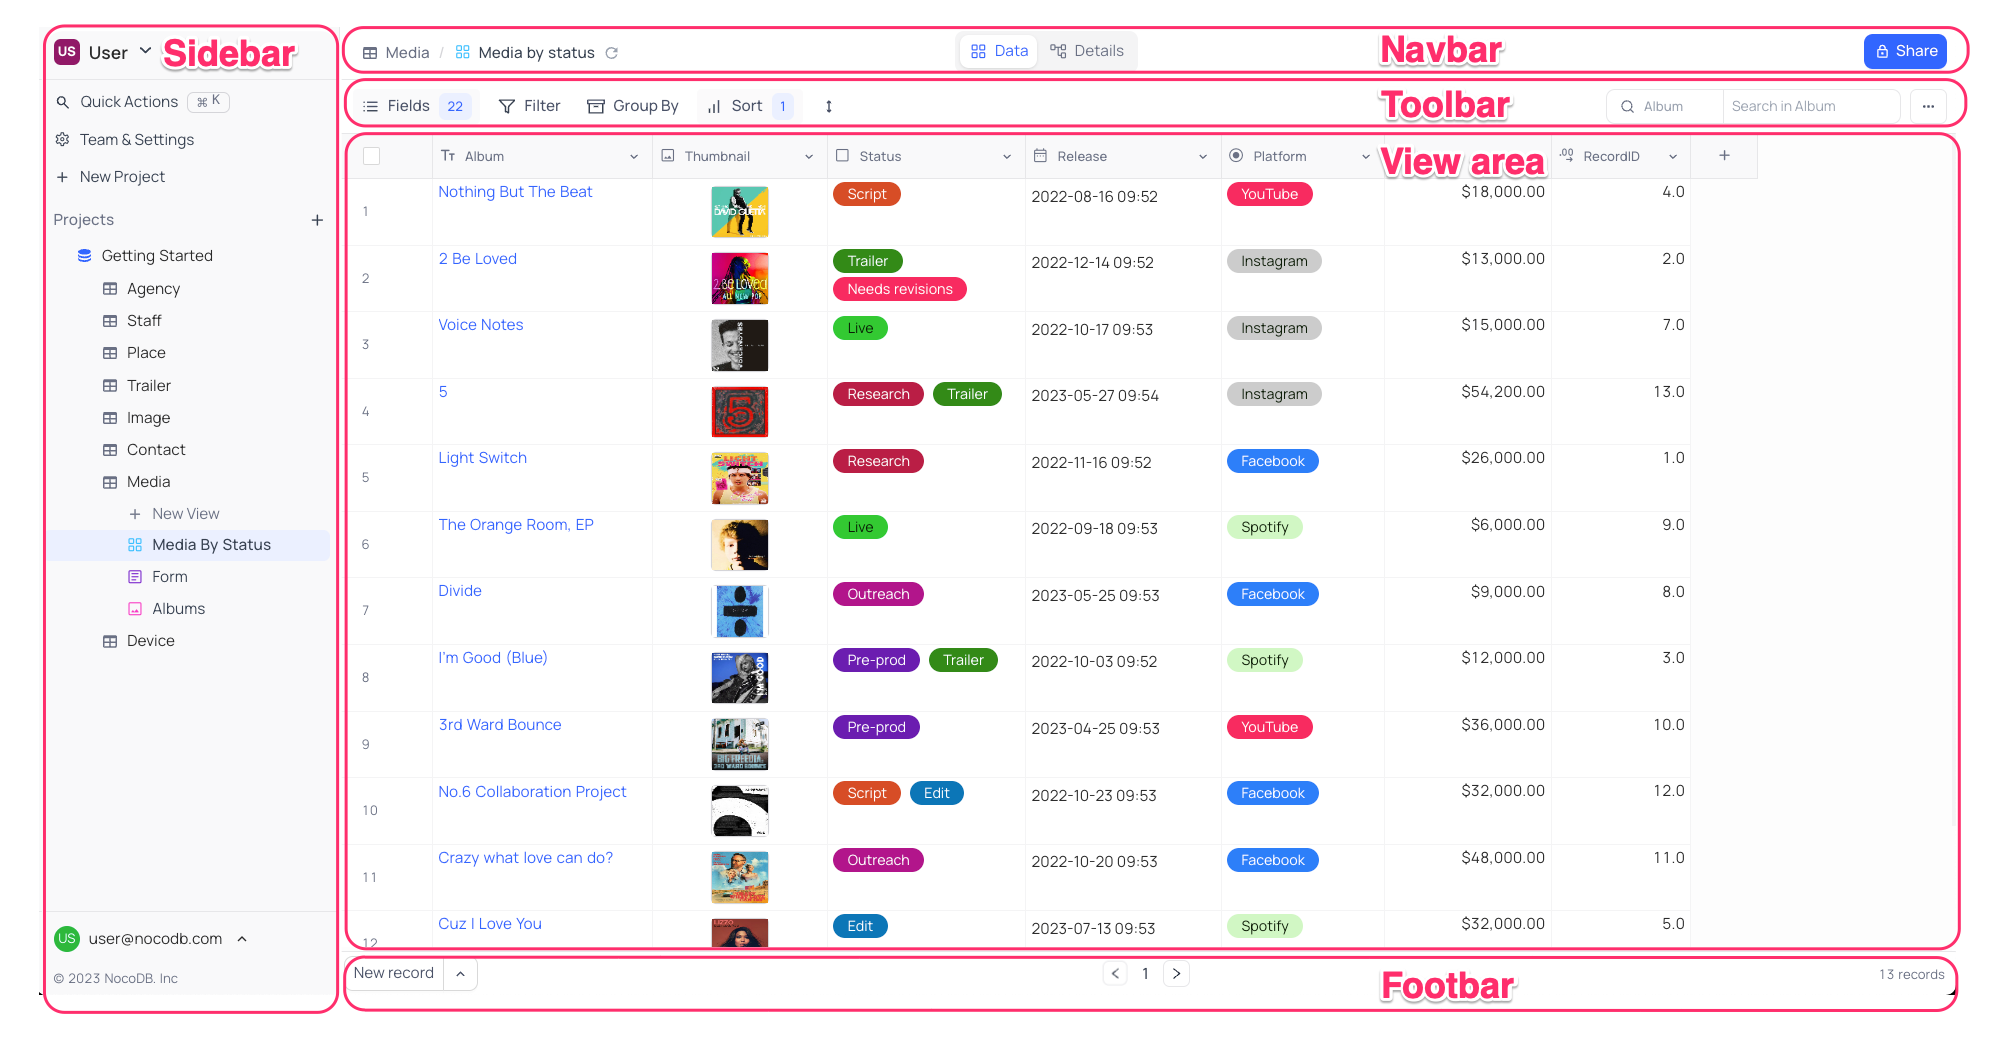Click green user avatar at sidebar bottom
This screenshot has height=1041, width=2007.
tap(67, 938)
